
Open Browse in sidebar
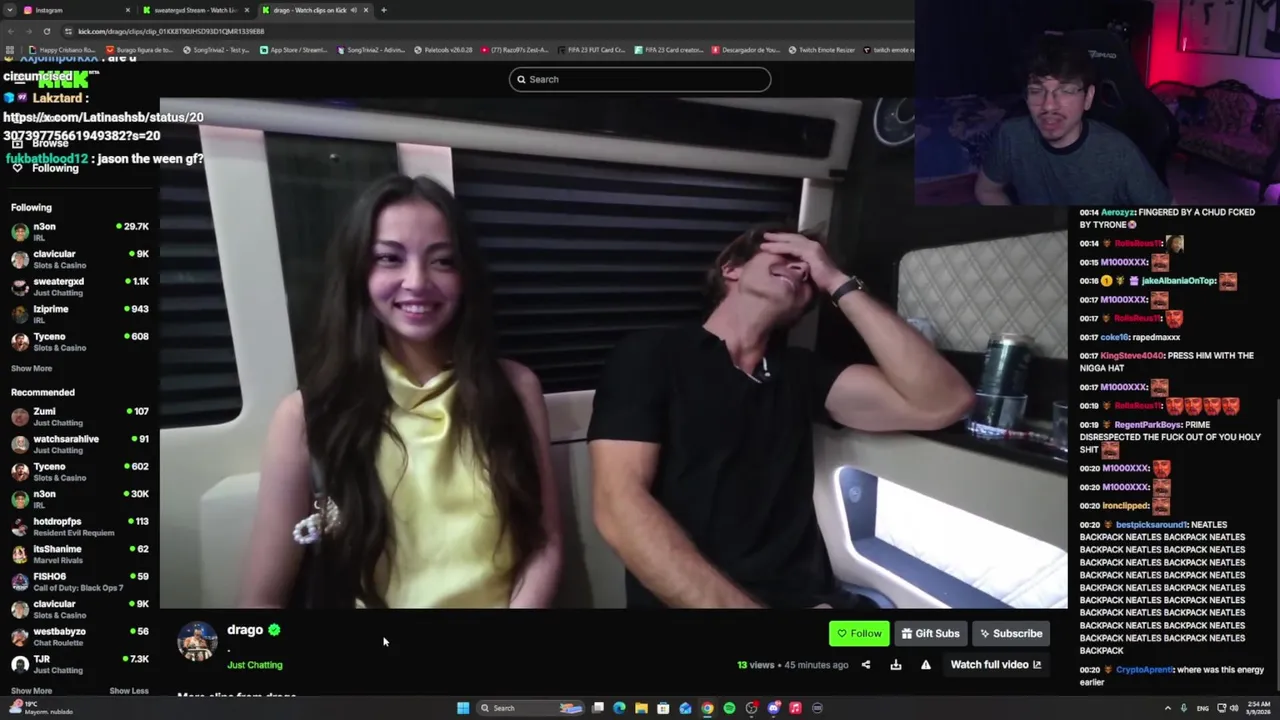click(50, 143)
